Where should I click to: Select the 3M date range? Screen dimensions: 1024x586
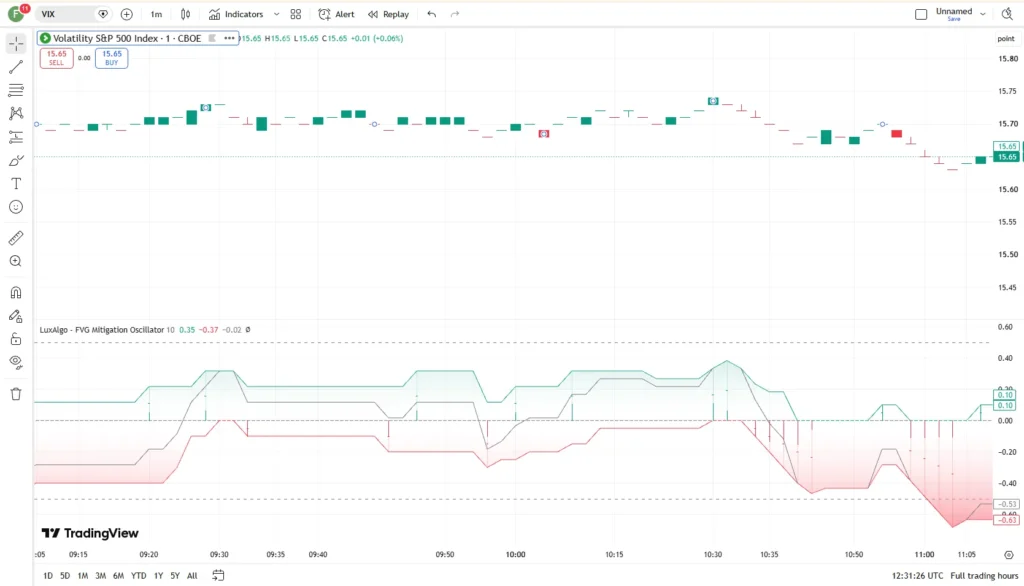pos(101,576)
